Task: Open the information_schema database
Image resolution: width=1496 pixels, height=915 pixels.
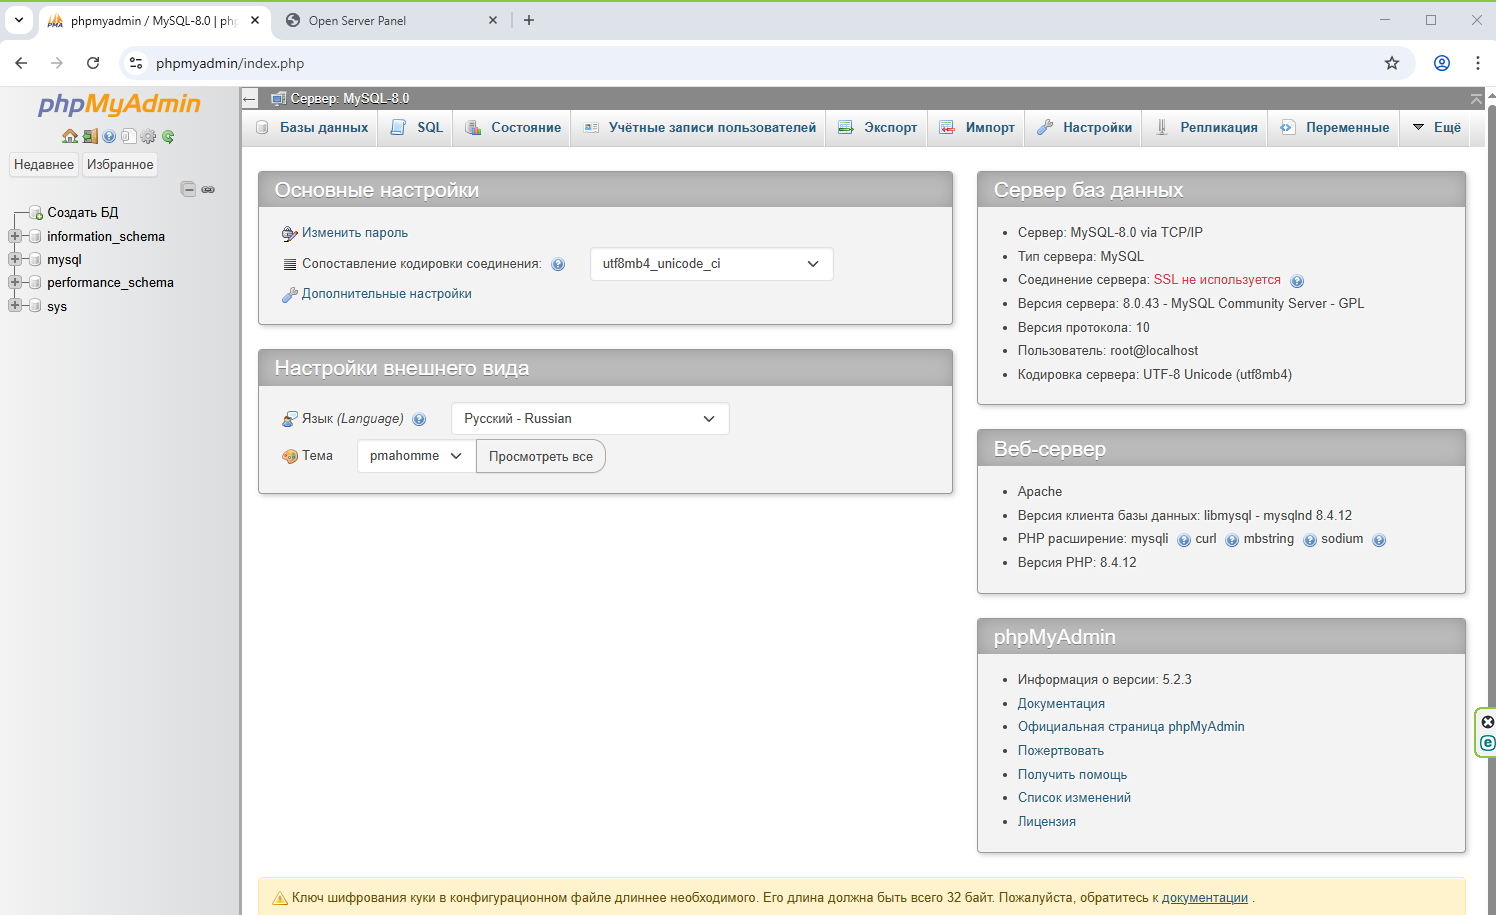Action: [106, 236]
